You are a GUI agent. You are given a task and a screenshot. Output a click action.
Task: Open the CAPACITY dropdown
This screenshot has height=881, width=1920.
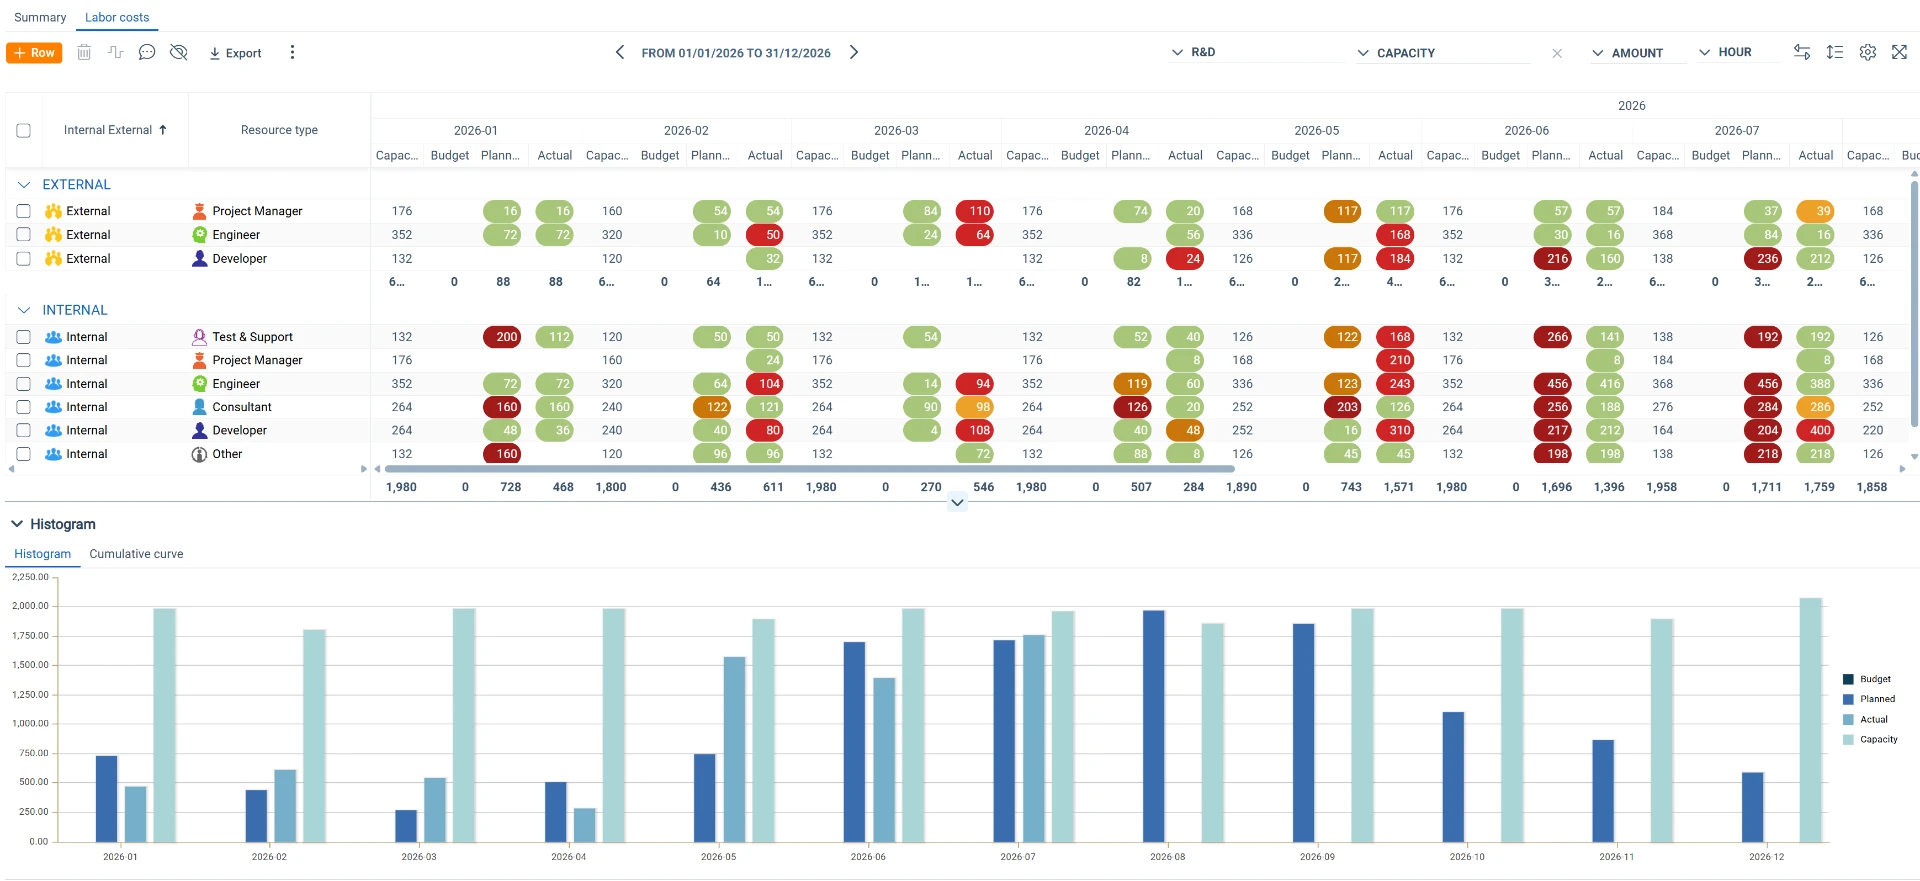1443,53
